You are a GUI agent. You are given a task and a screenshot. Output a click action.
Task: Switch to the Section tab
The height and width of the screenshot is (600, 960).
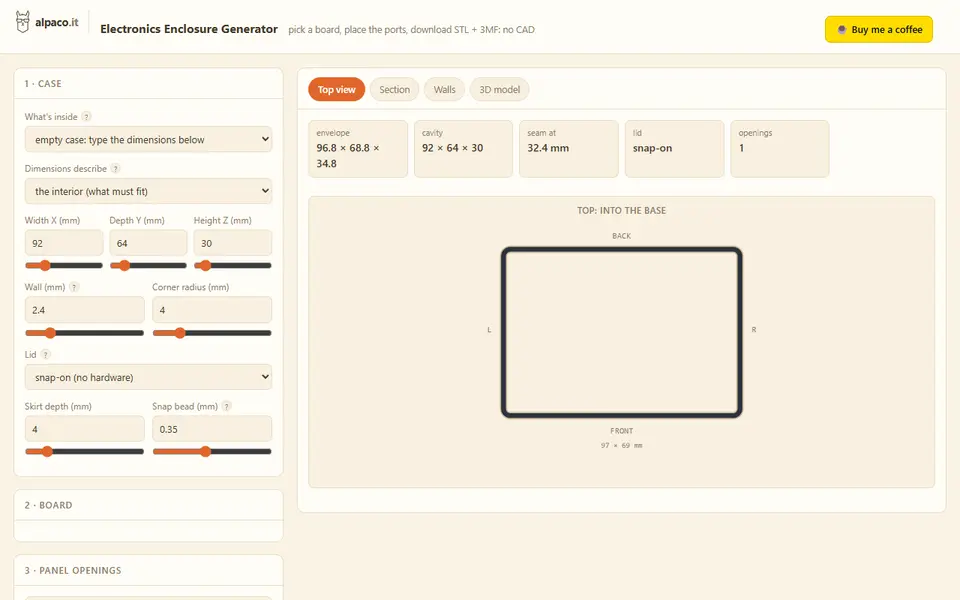pyautogui.click(x=394, y=89)
